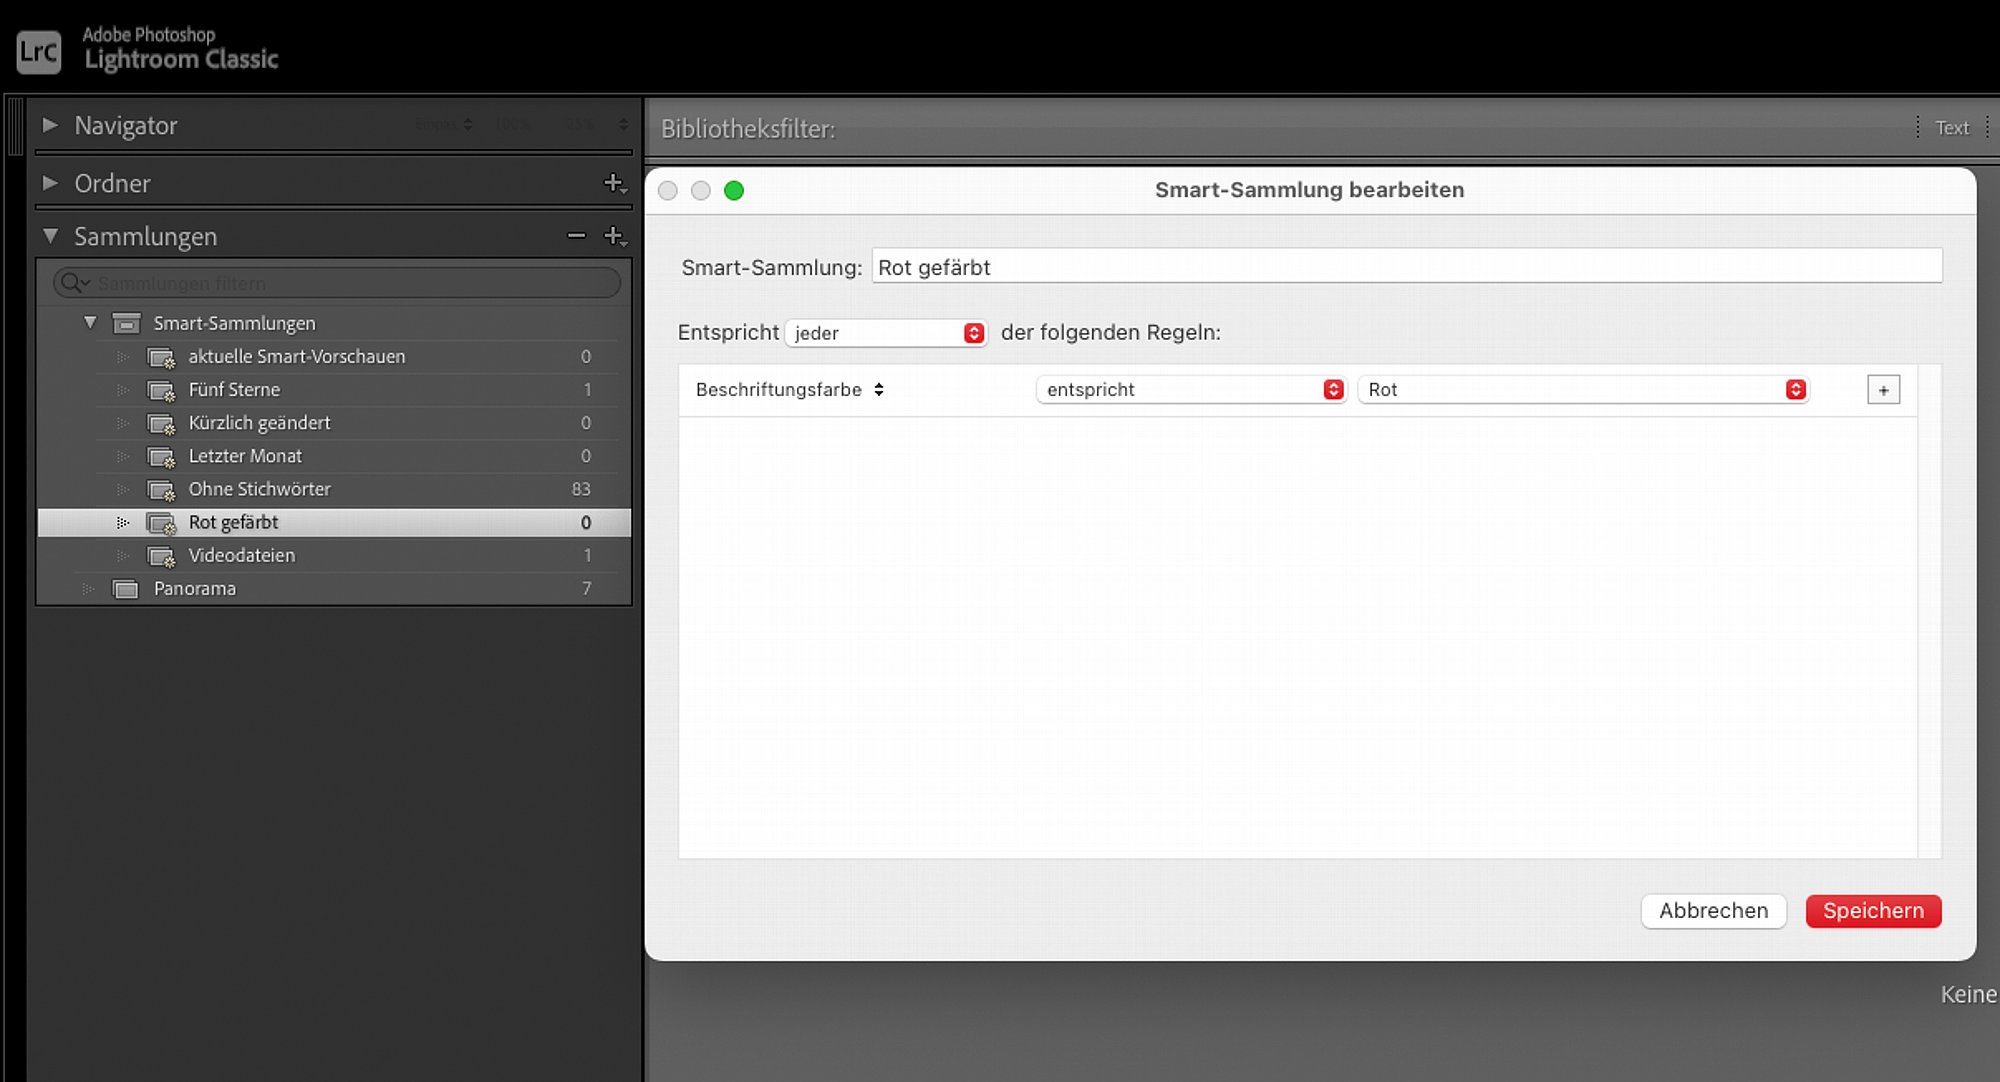2000x1082 pixels.
Task: Open the 'jeder' match dropdown
Action: [x=886, y=333]
